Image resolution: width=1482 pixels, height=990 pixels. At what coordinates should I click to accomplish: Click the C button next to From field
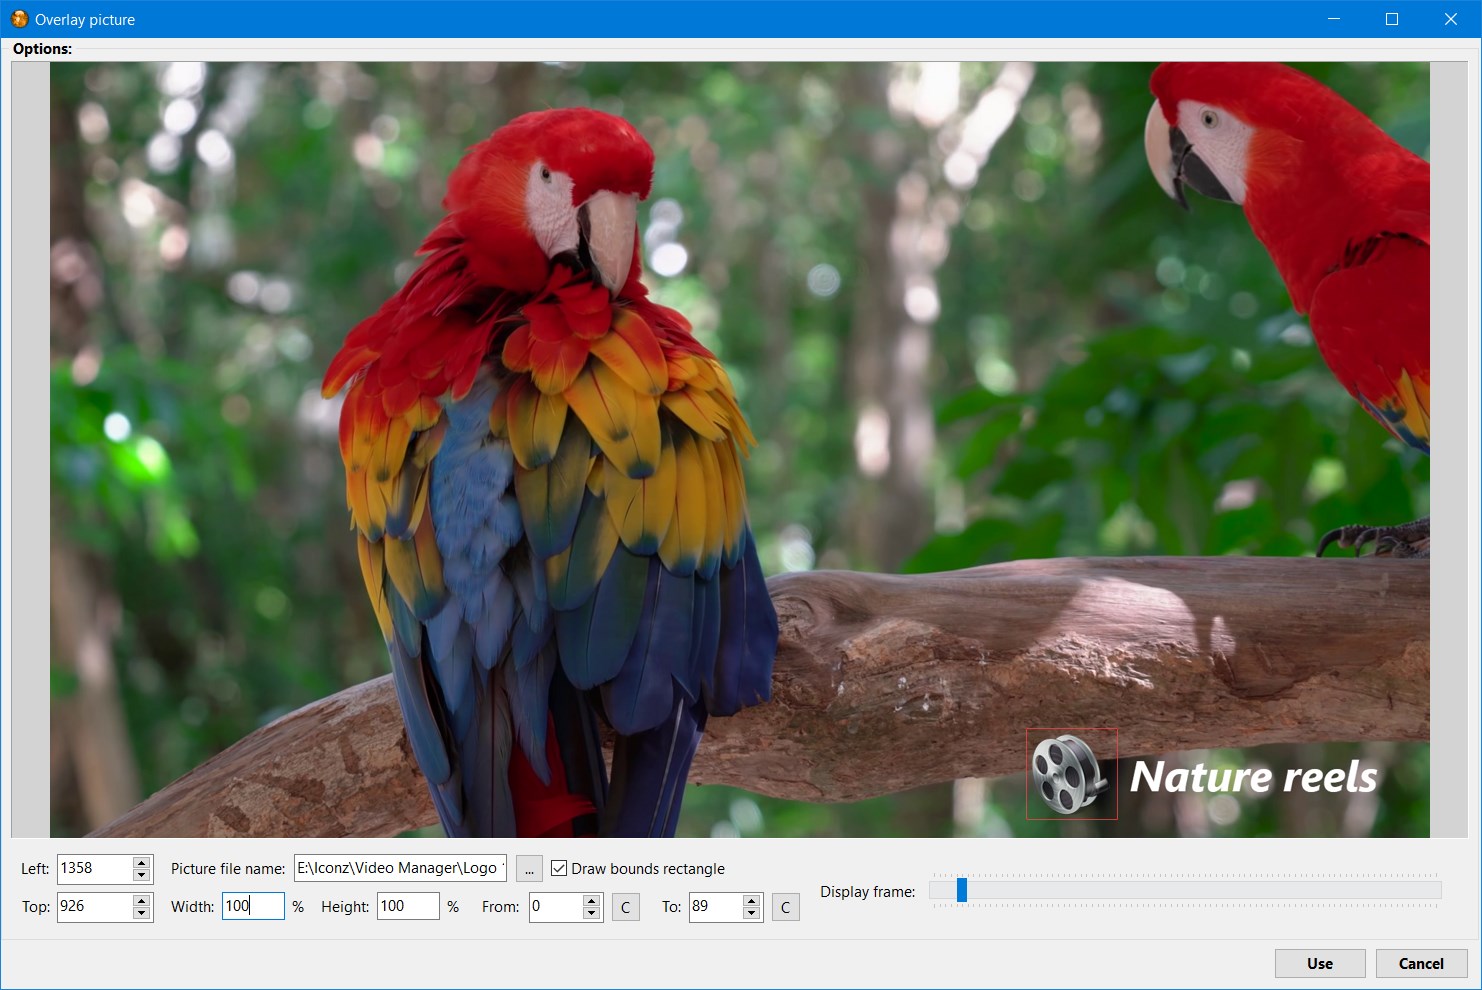[626, 907]
